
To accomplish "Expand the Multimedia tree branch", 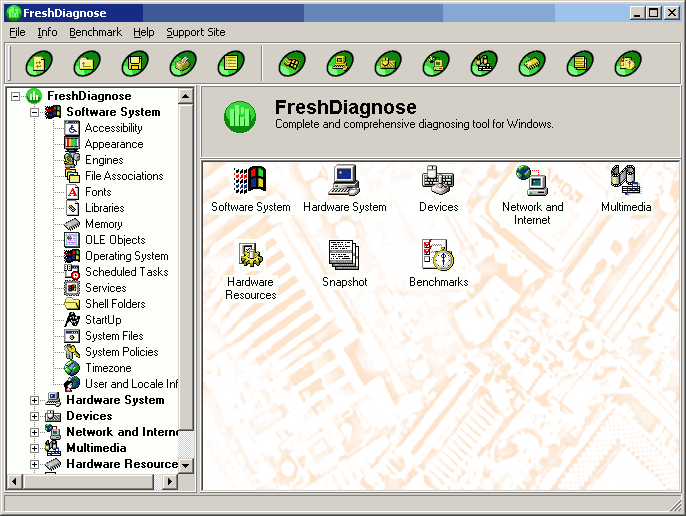I will tap(35, 448).
